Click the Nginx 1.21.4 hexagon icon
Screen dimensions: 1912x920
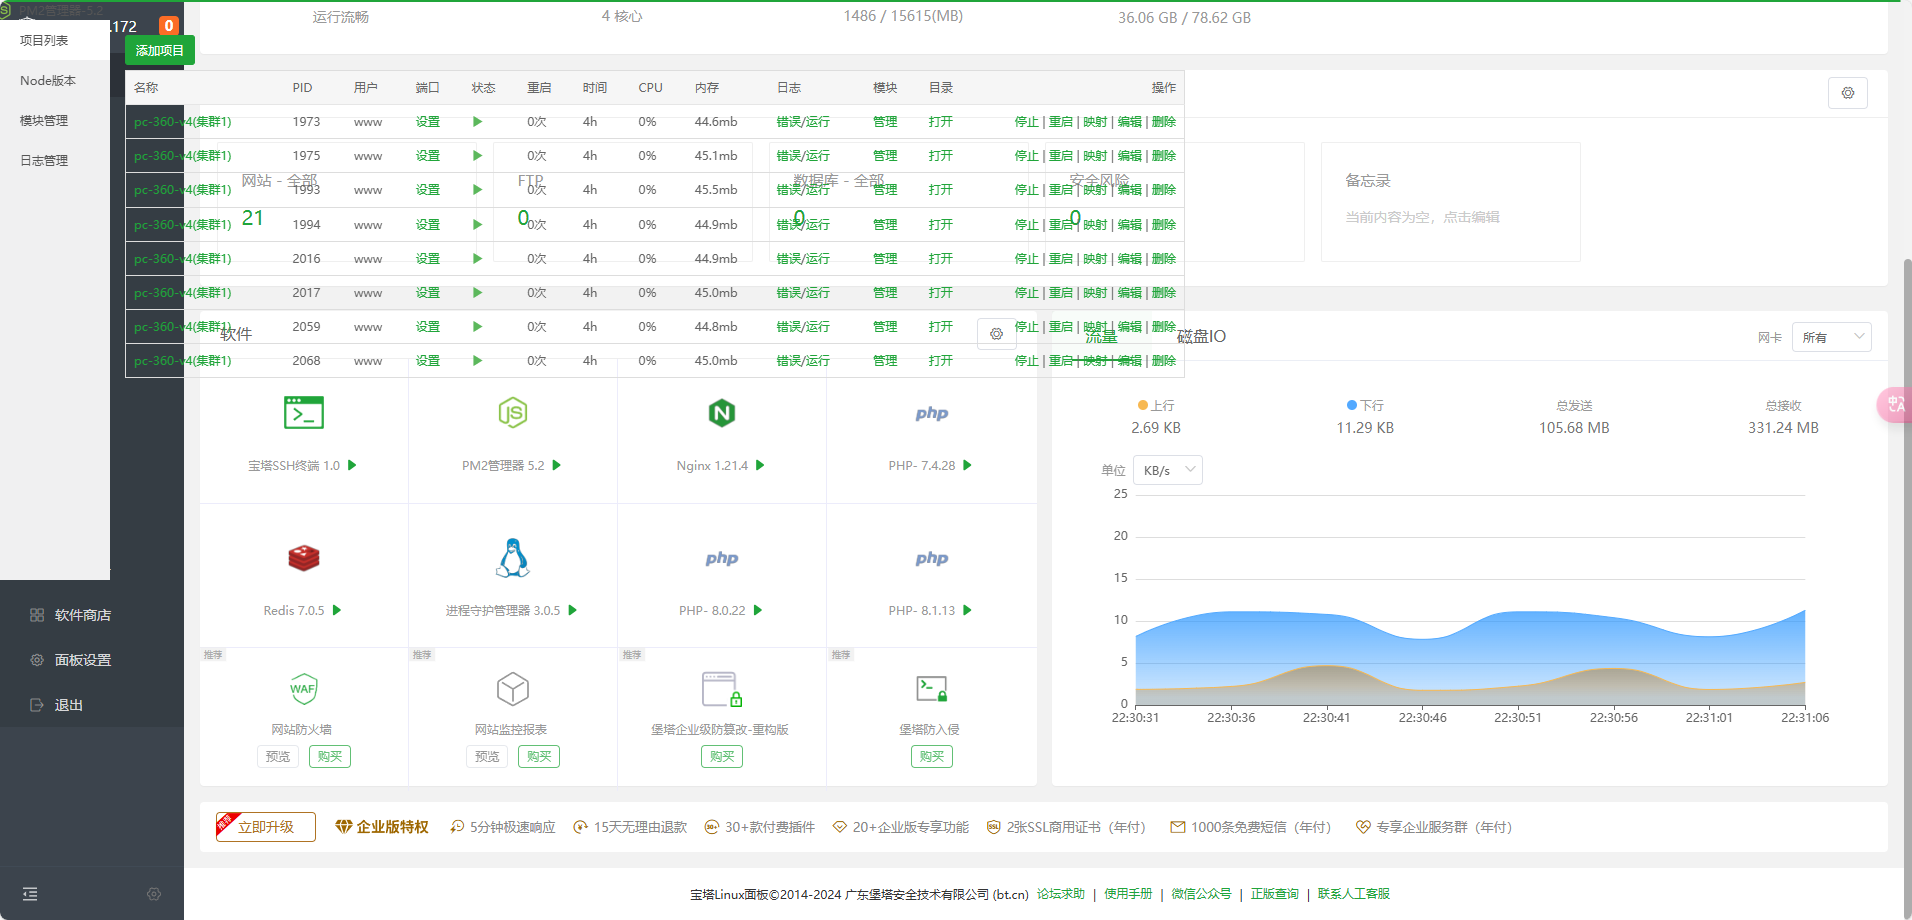[722, 413]
